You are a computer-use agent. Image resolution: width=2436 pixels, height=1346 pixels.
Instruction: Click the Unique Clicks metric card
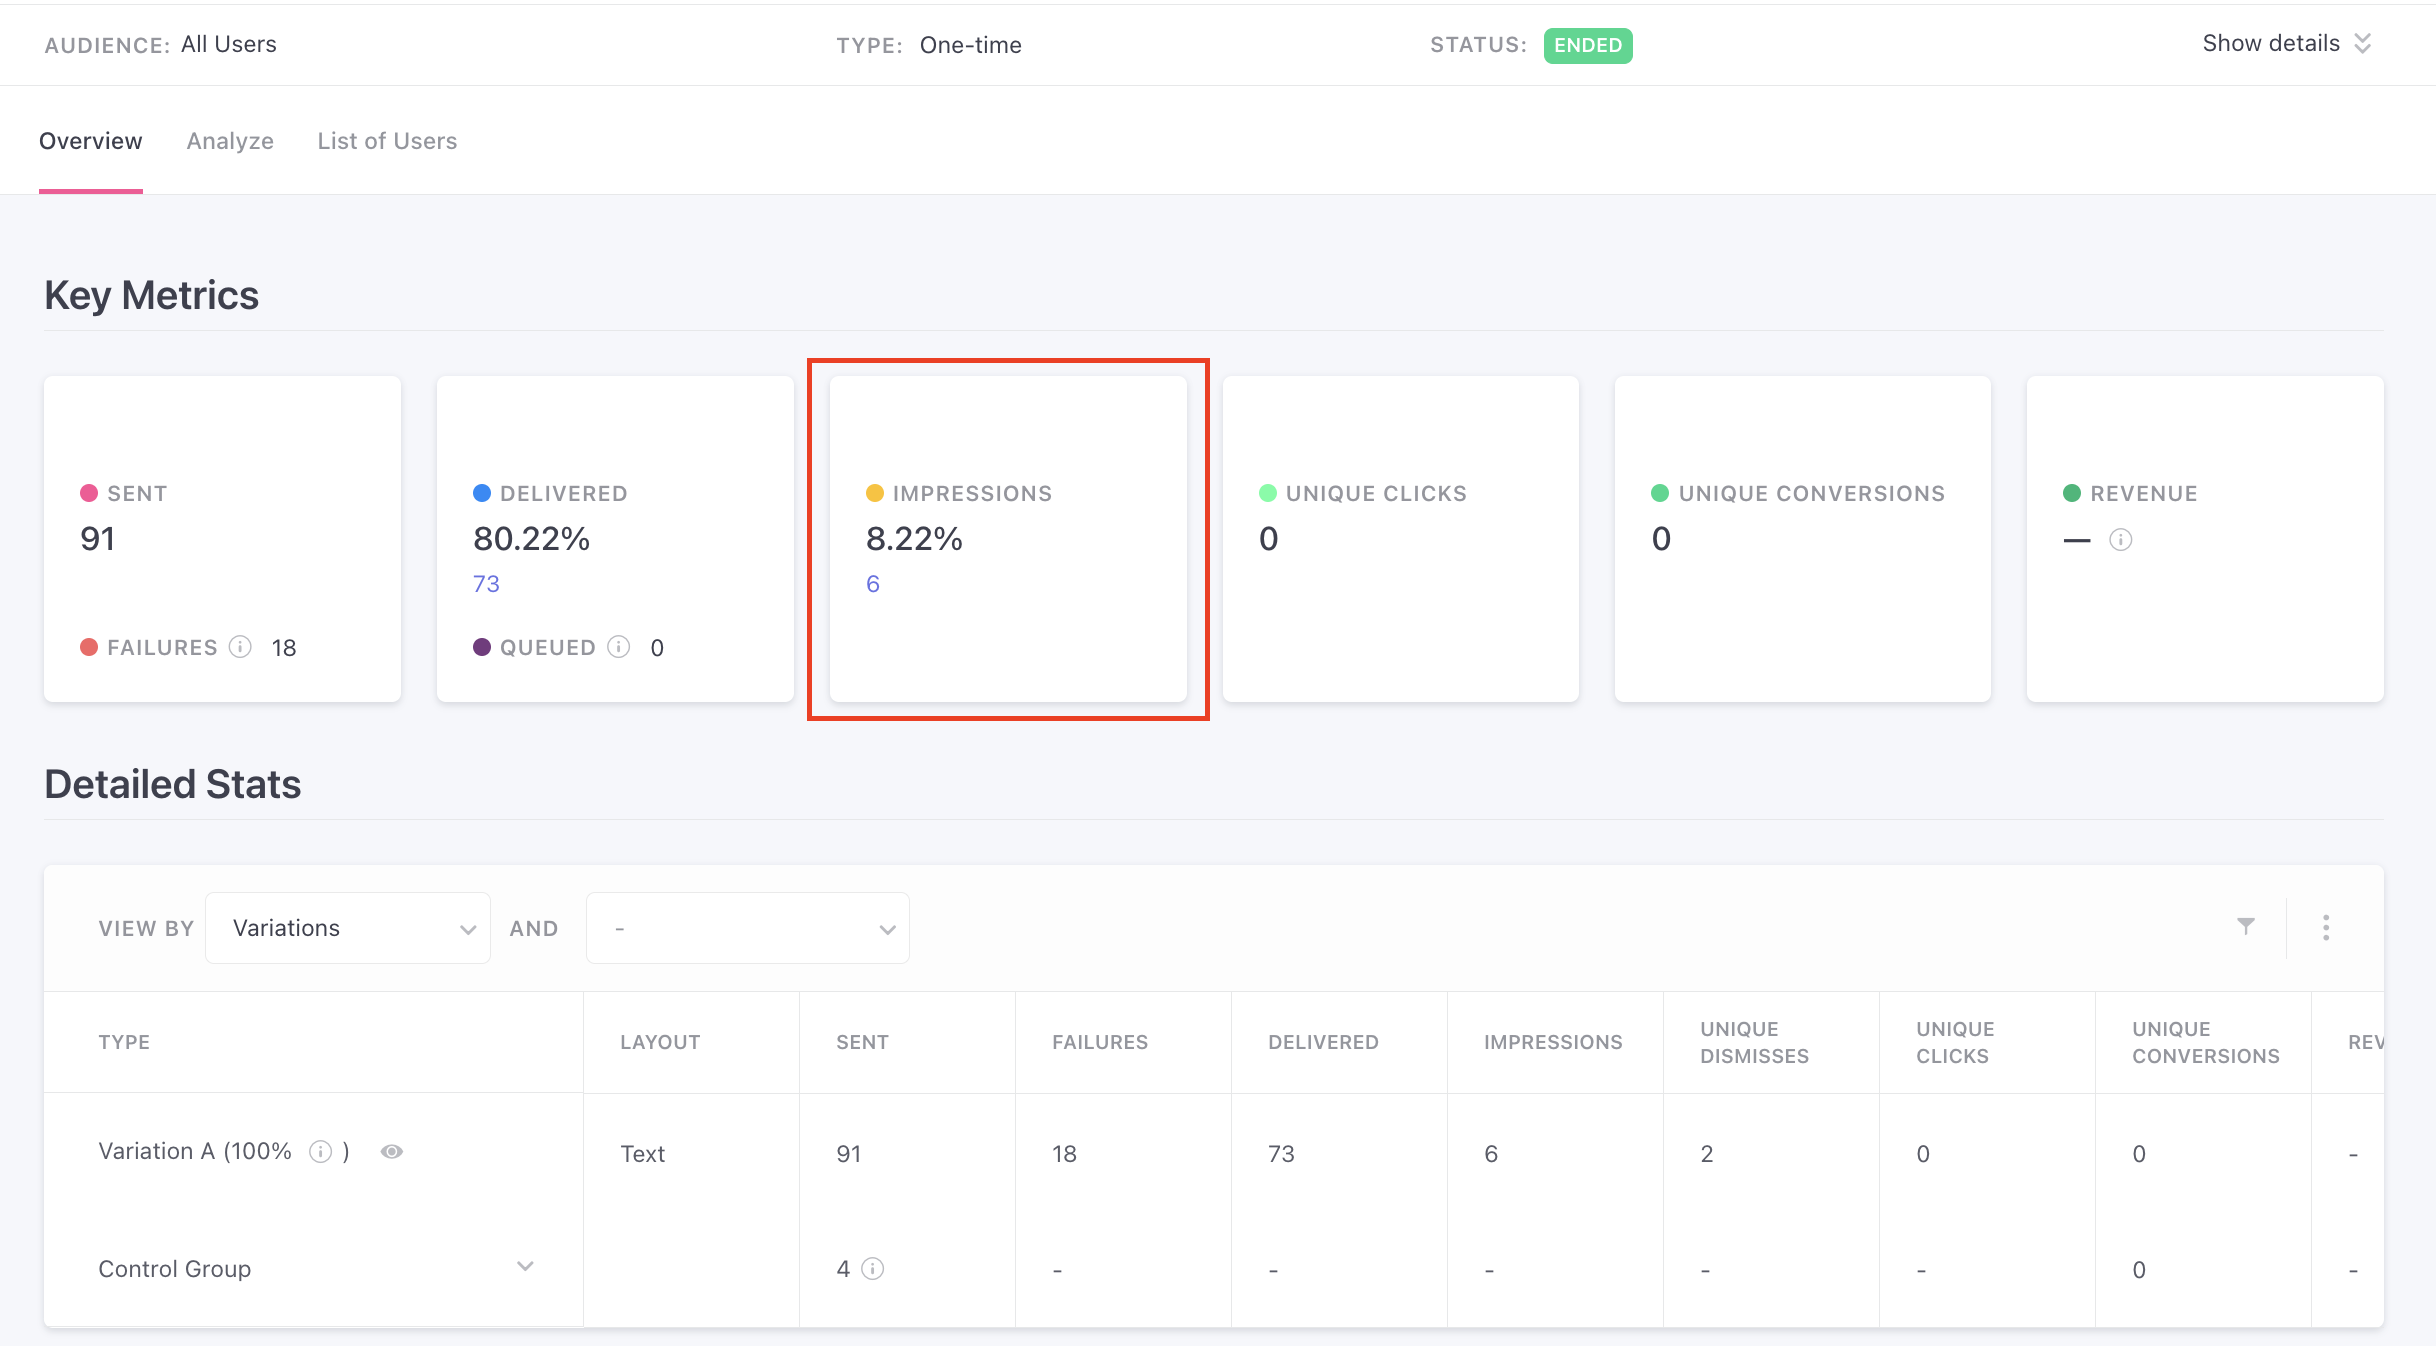click(1400, 539)
